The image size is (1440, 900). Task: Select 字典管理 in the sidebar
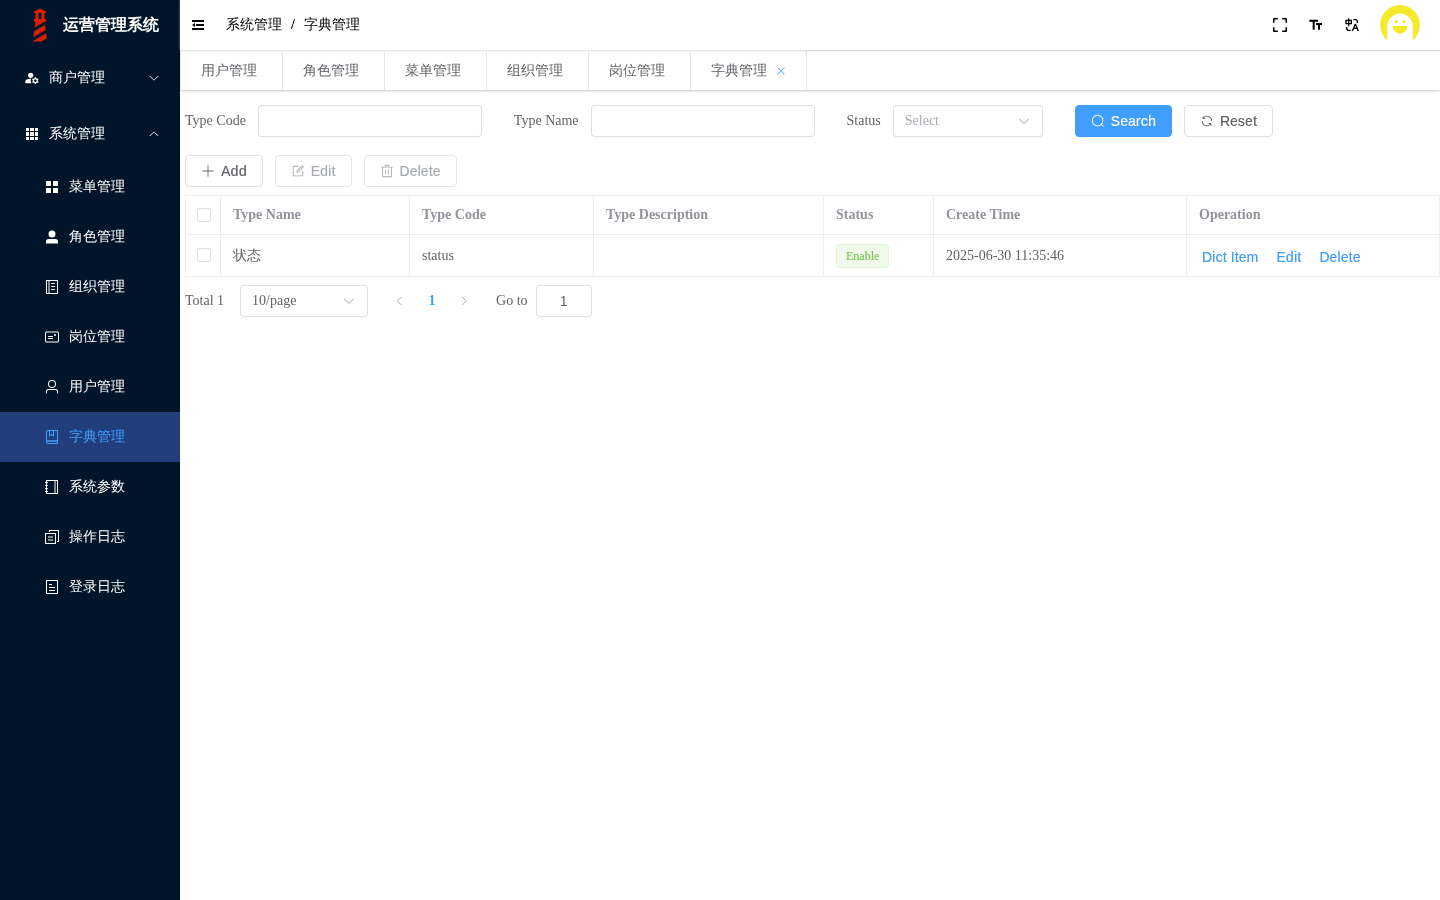click(x=90, y=437)
